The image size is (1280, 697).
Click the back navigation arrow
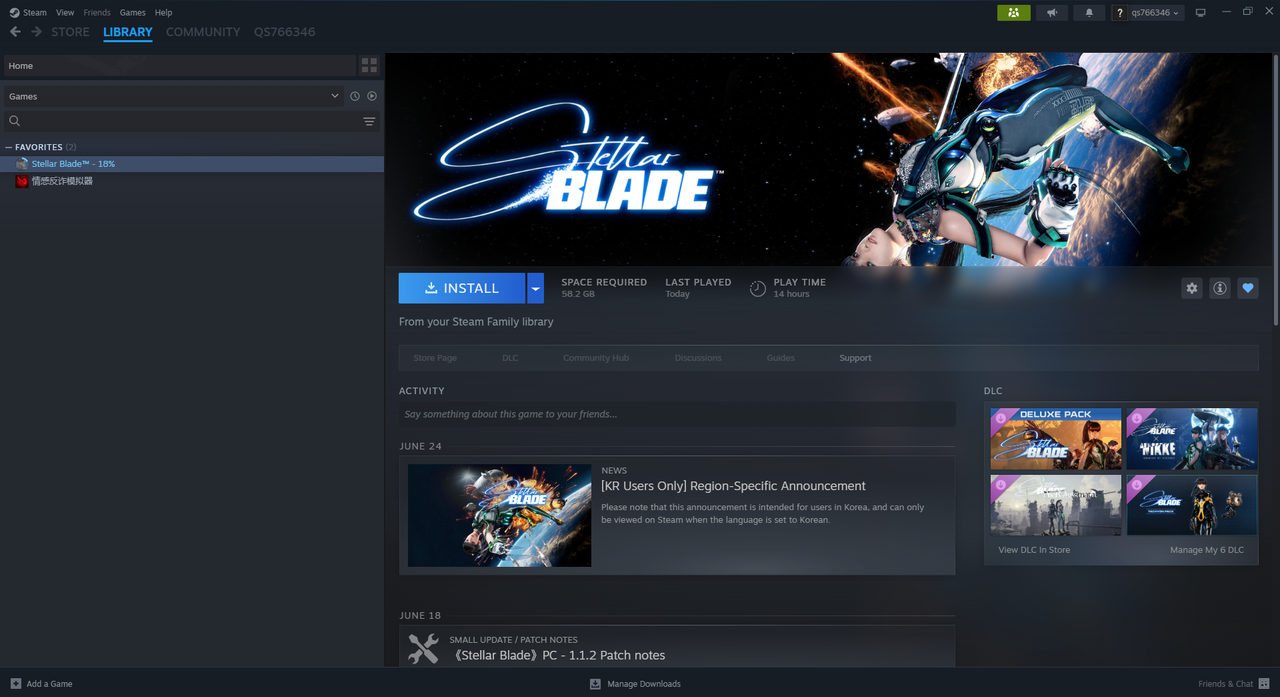tap(15, 32)
